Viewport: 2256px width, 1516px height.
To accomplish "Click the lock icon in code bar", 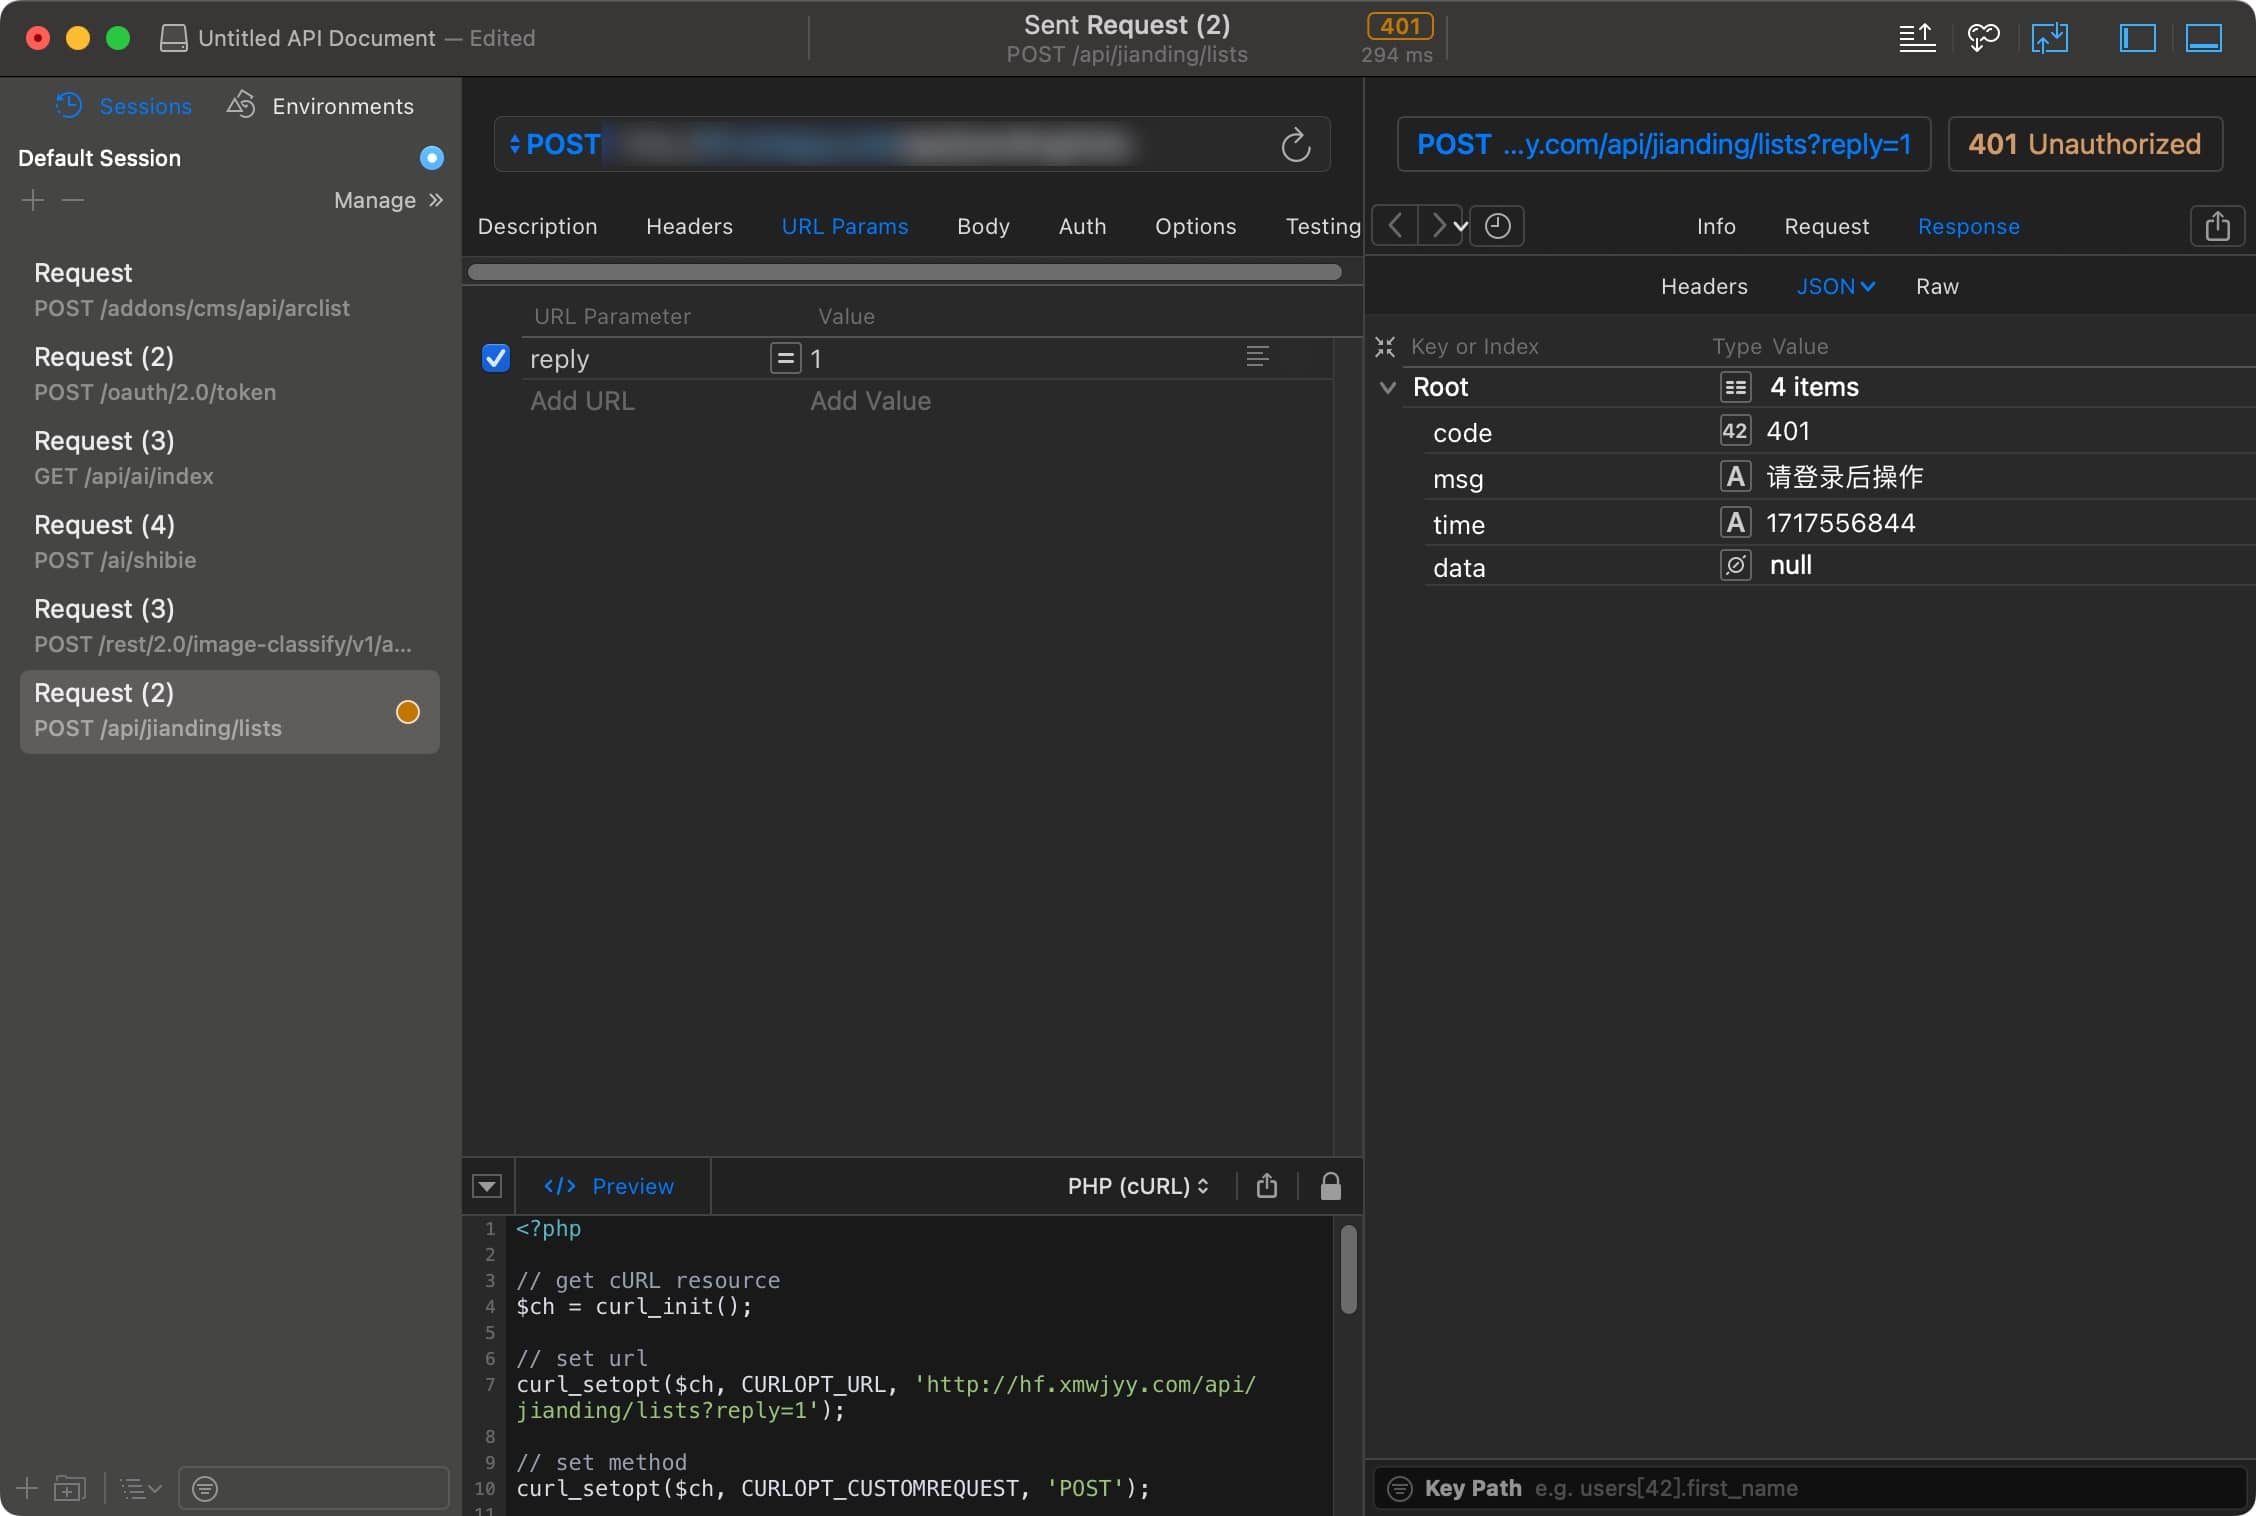I will (x=1330, y=1186).
